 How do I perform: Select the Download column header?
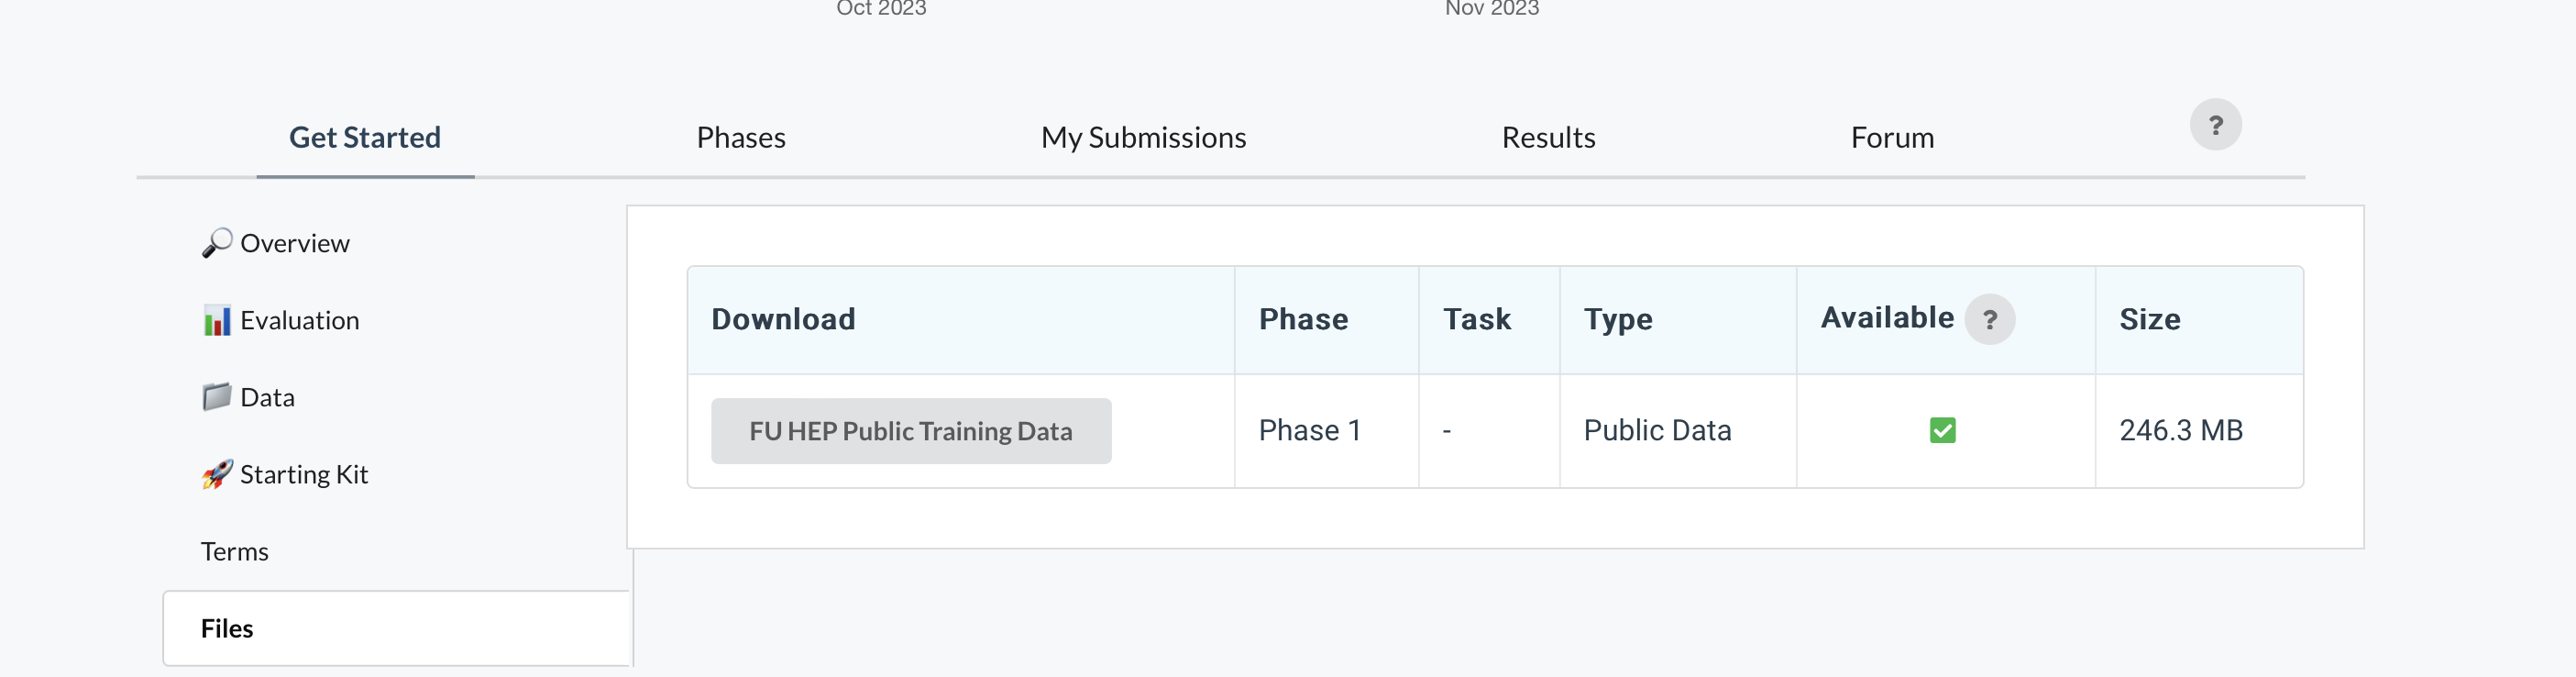783,318
